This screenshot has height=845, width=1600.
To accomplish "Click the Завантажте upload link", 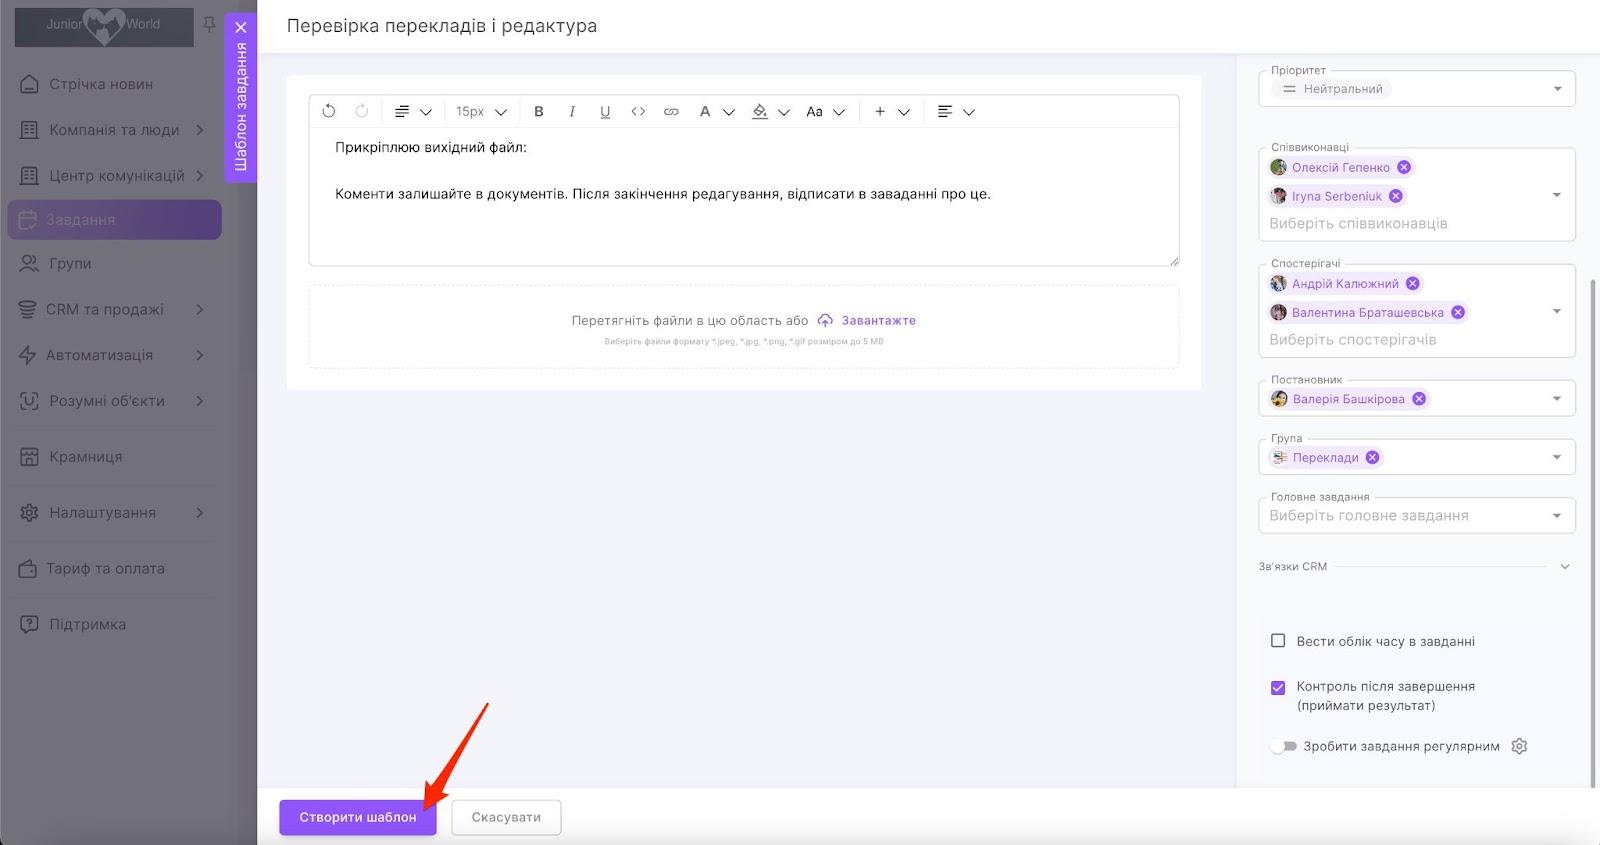I will (x=879, y=321).
